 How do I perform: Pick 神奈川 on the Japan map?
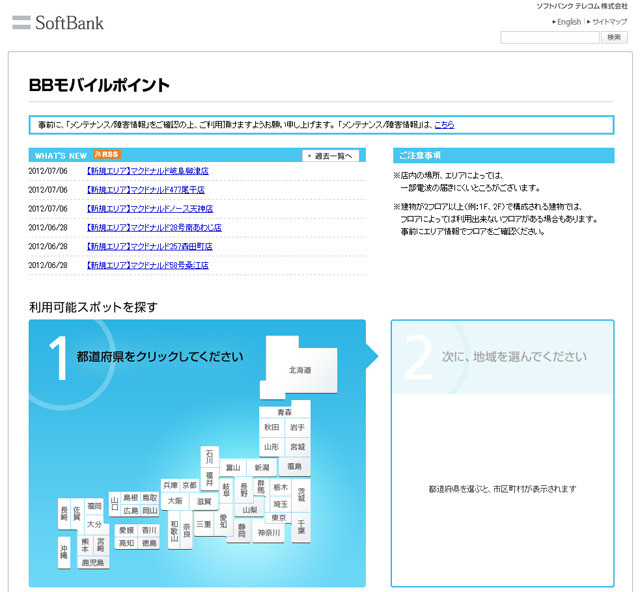pos(269,533)
